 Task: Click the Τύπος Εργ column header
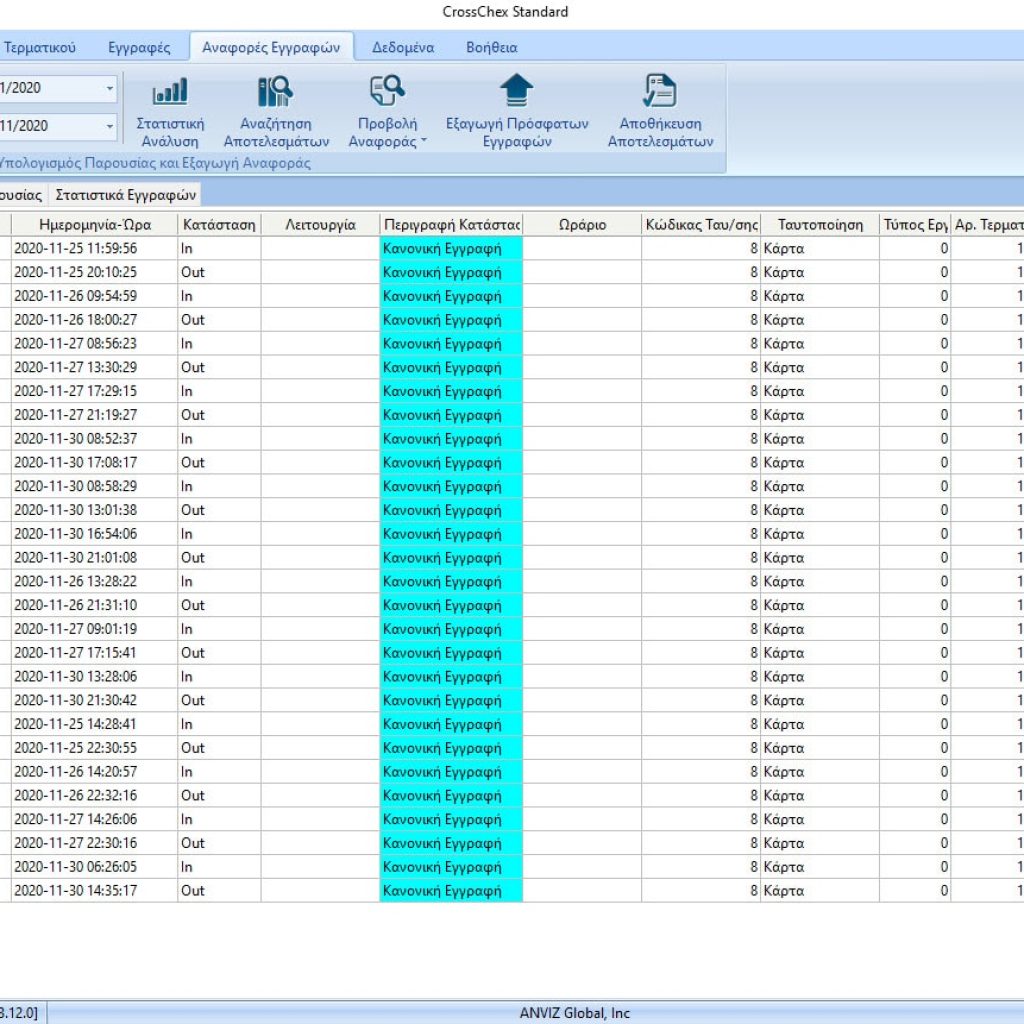pyautogui.click(x=915, y=225)
